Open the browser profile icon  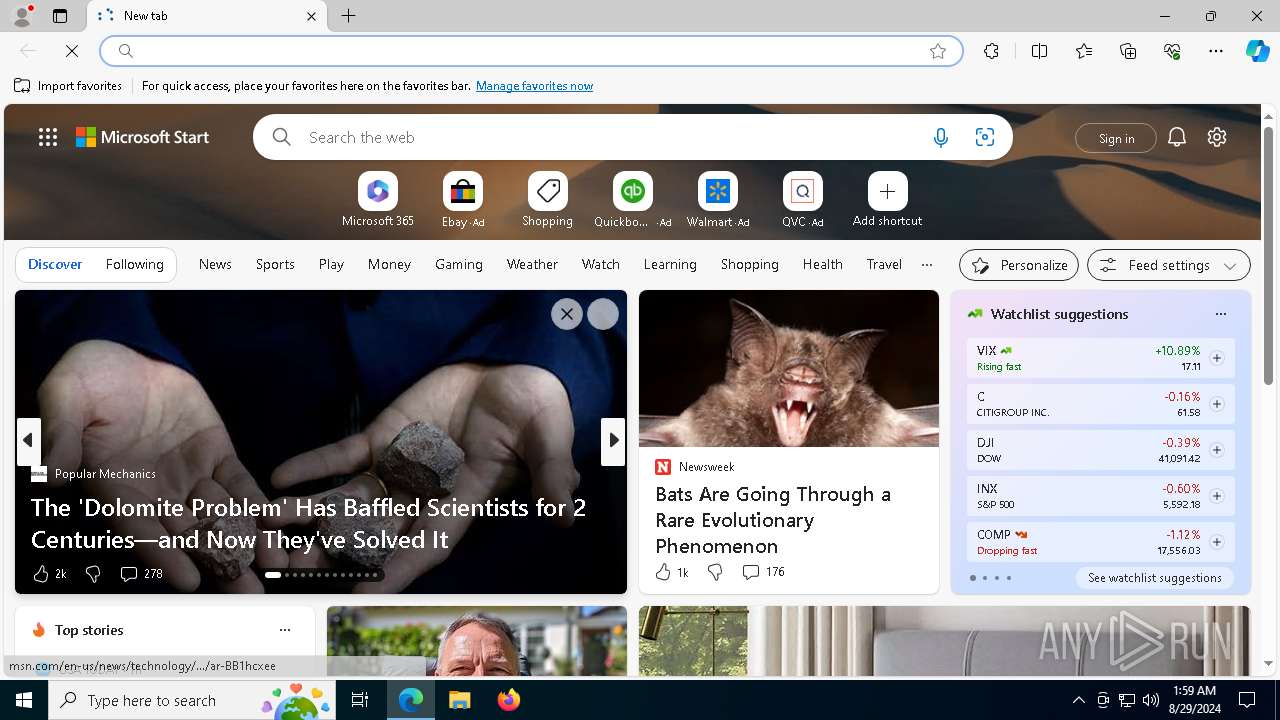[22, 16]
